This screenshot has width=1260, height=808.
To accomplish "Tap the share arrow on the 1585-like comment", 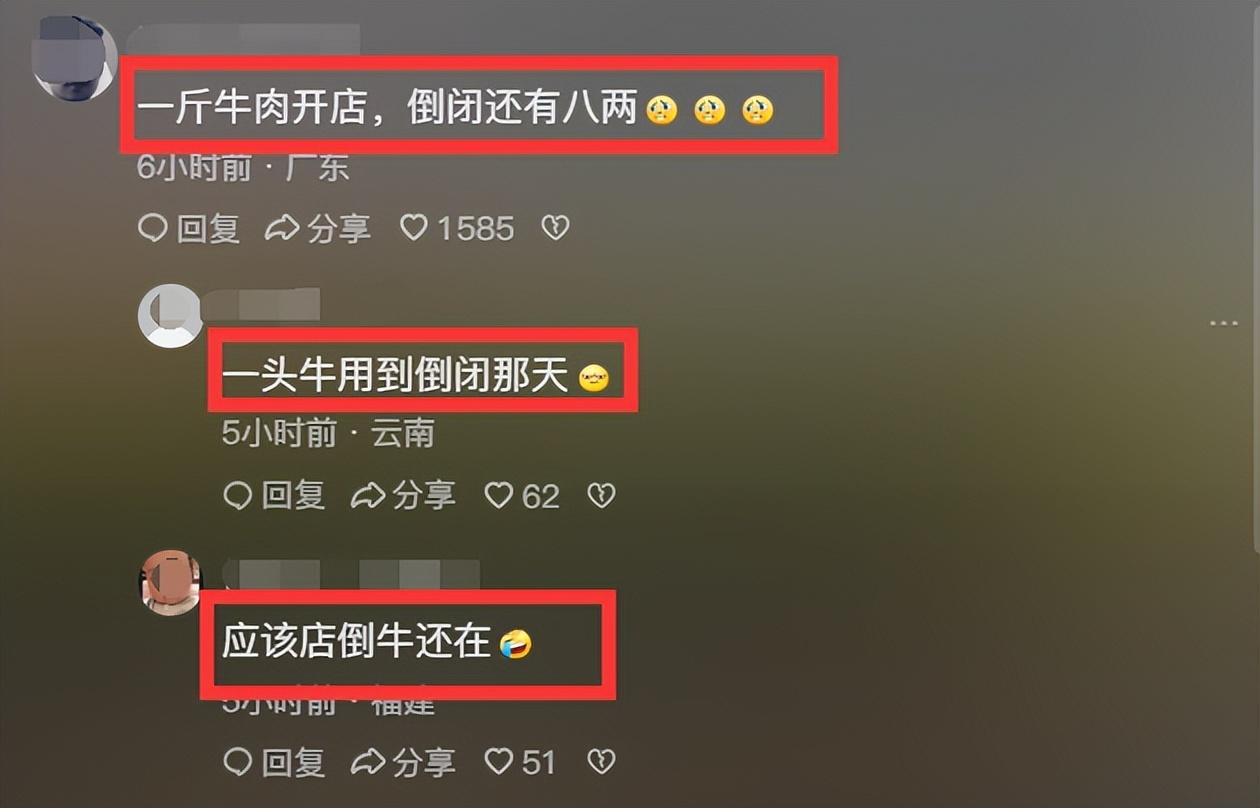I will pos(317,228).
